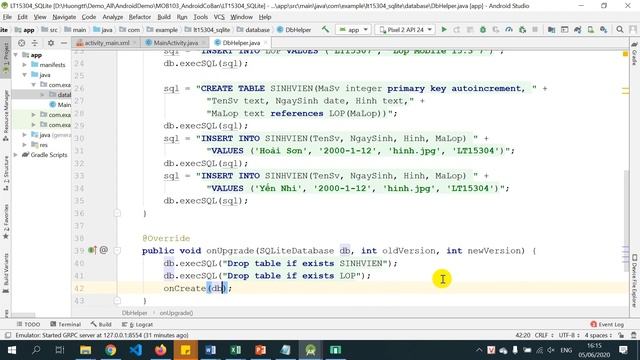This screenshot has width=640, height=360.
Task: Open the TODO tool window
Action: click(x=28, y=324)
